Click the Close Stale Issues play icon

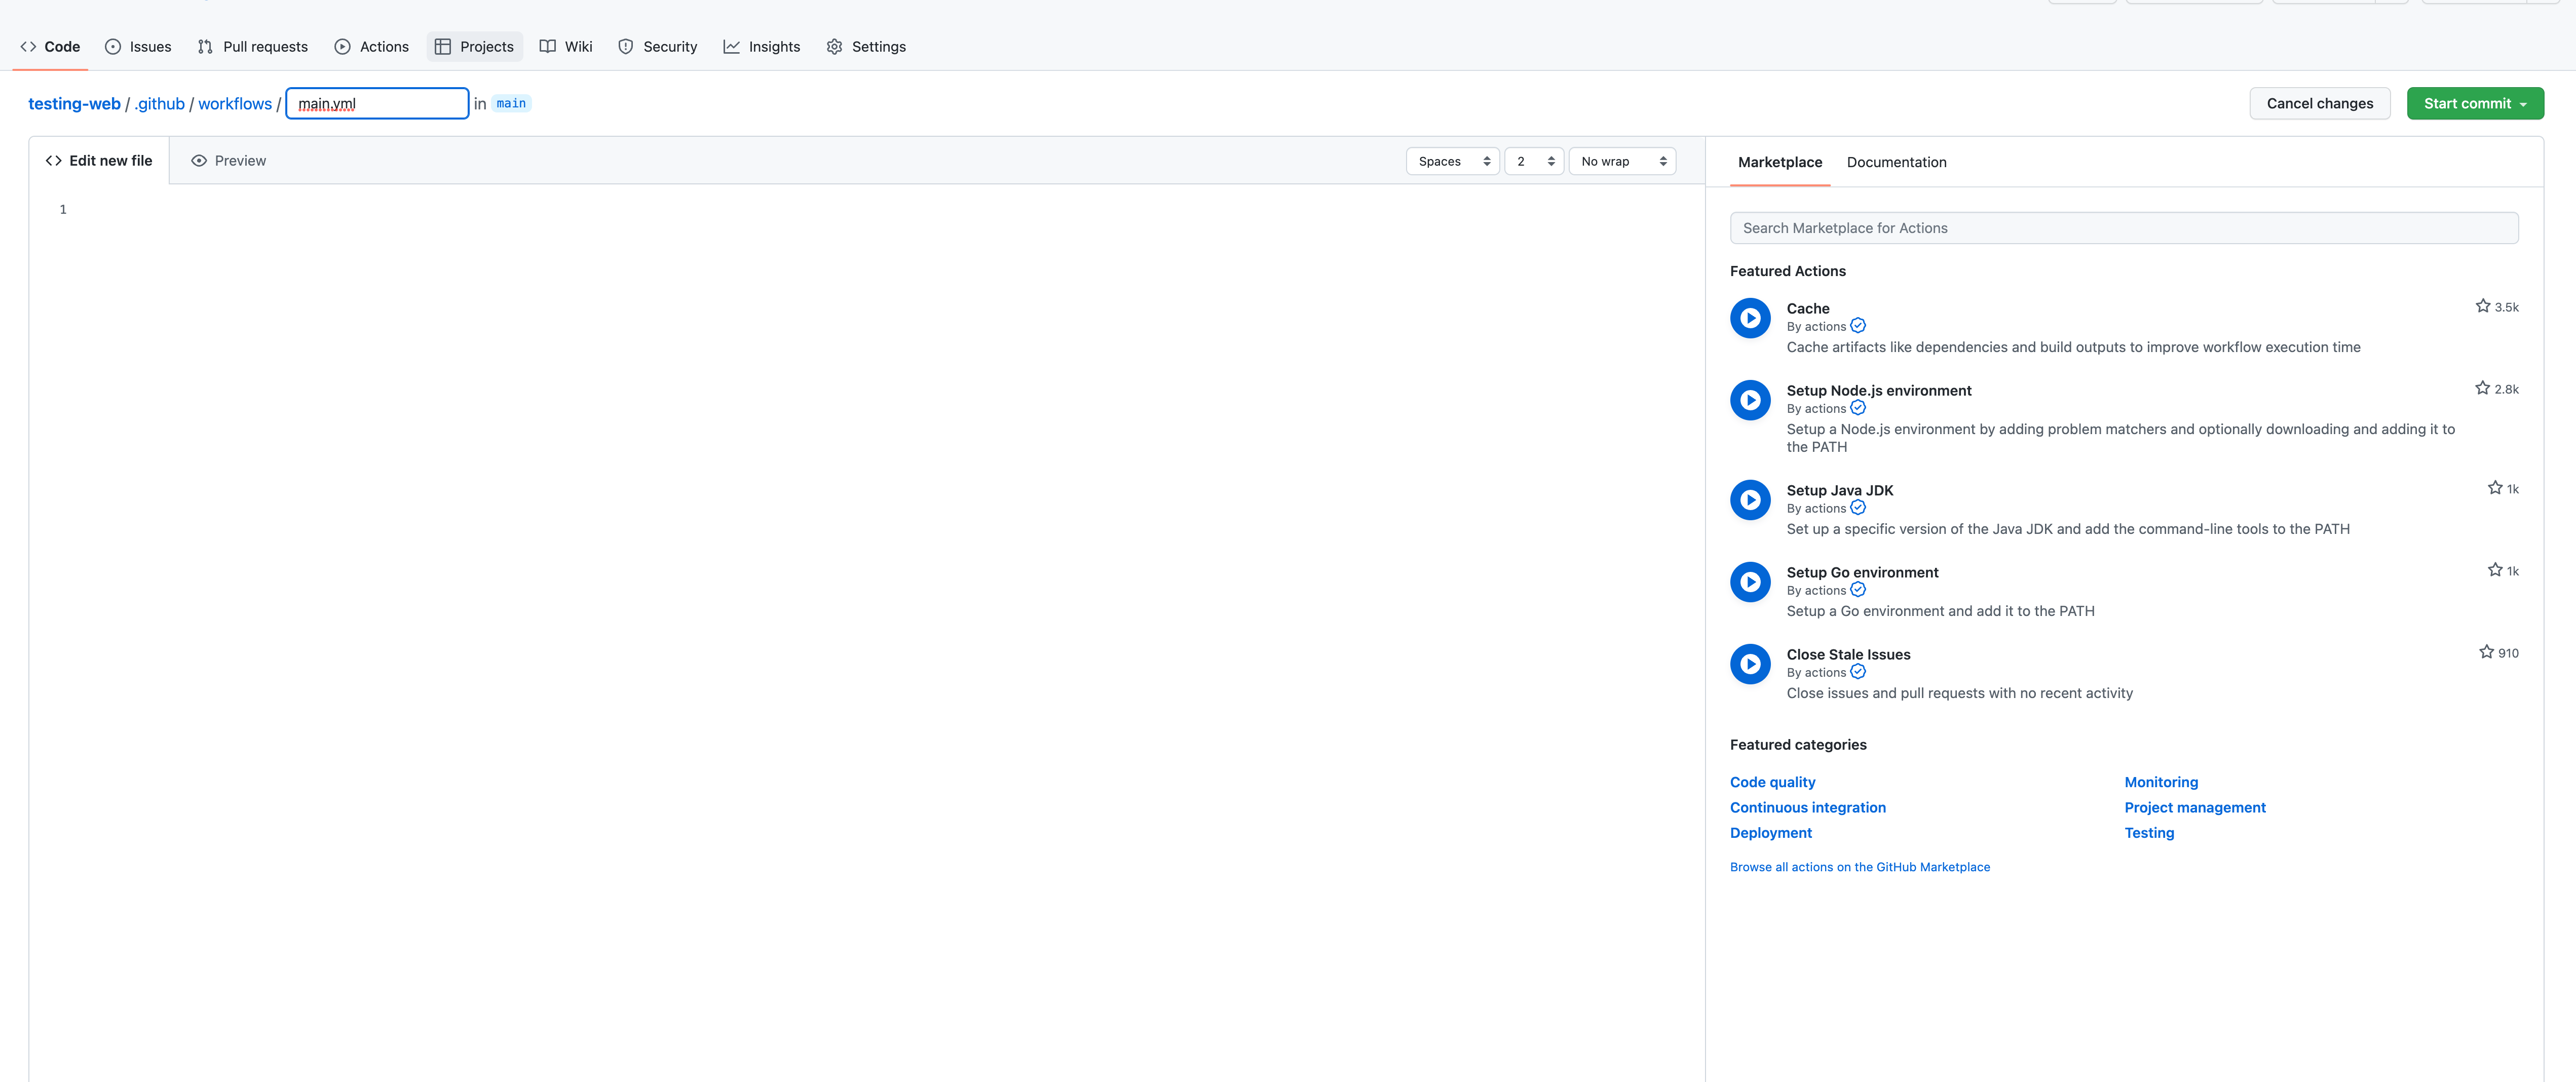click(1750, 664)
